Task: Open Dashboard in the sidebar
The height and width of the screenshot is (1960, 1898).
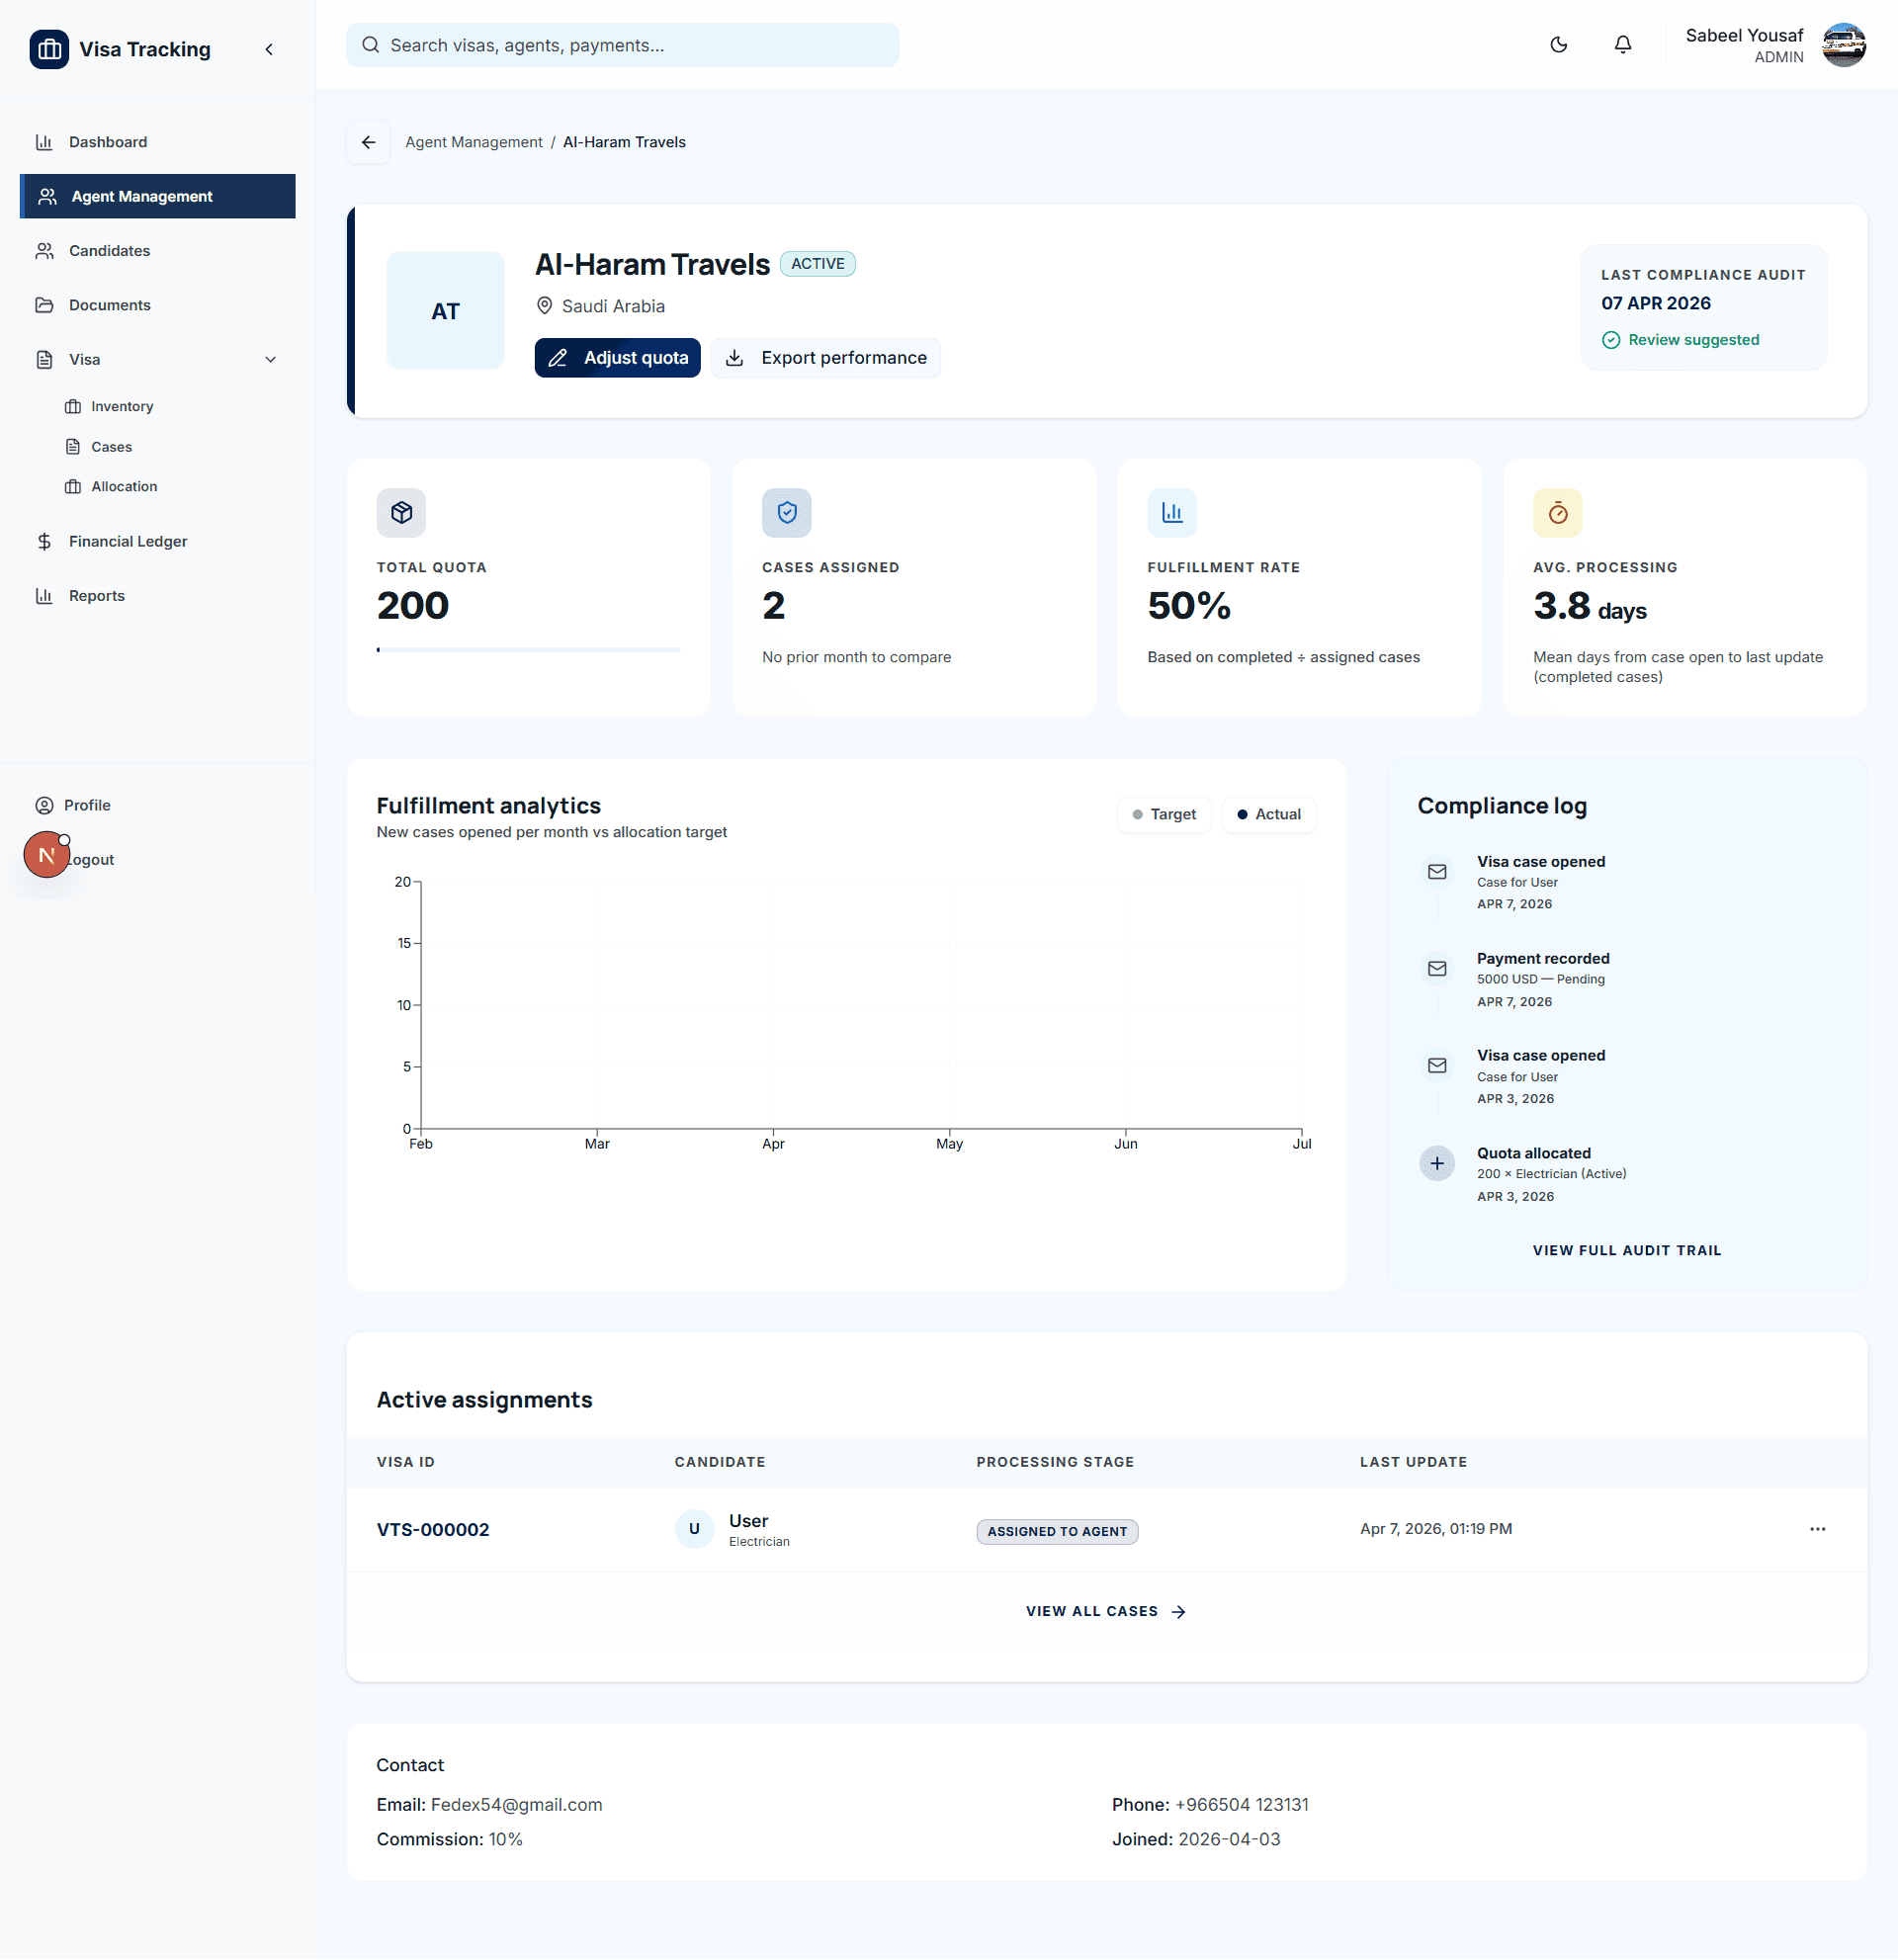Action: click(157, 142)
